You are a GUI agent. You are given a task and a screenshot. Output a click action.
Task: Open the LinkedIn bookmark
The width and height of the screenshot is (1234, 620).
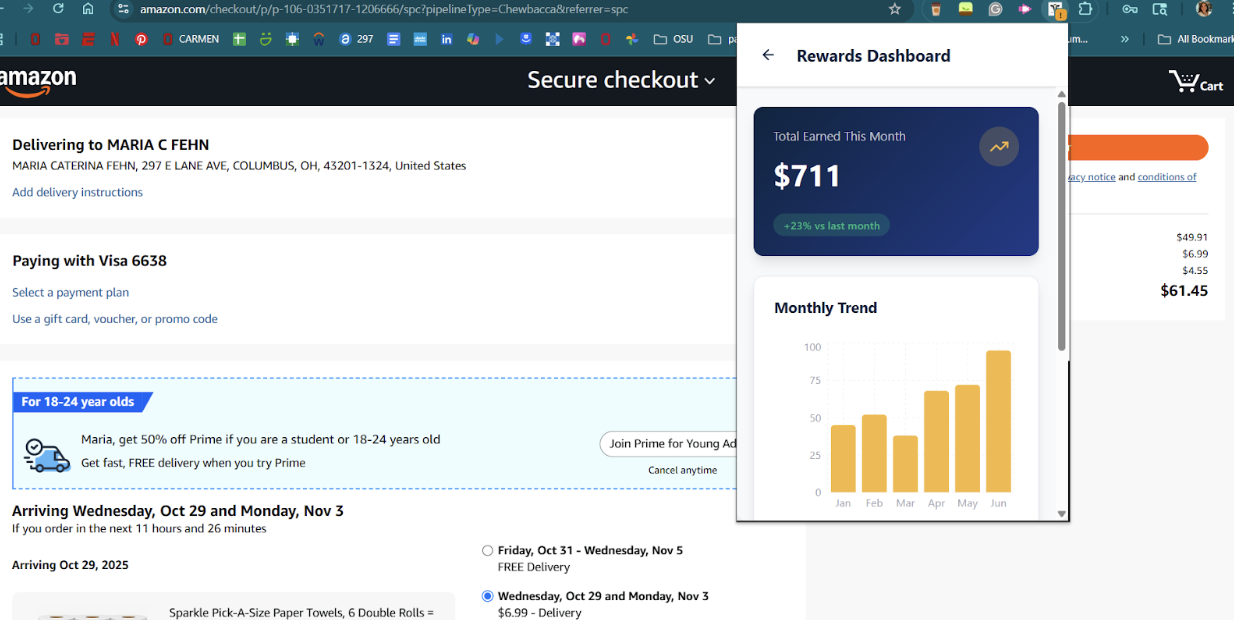(446, 39)
